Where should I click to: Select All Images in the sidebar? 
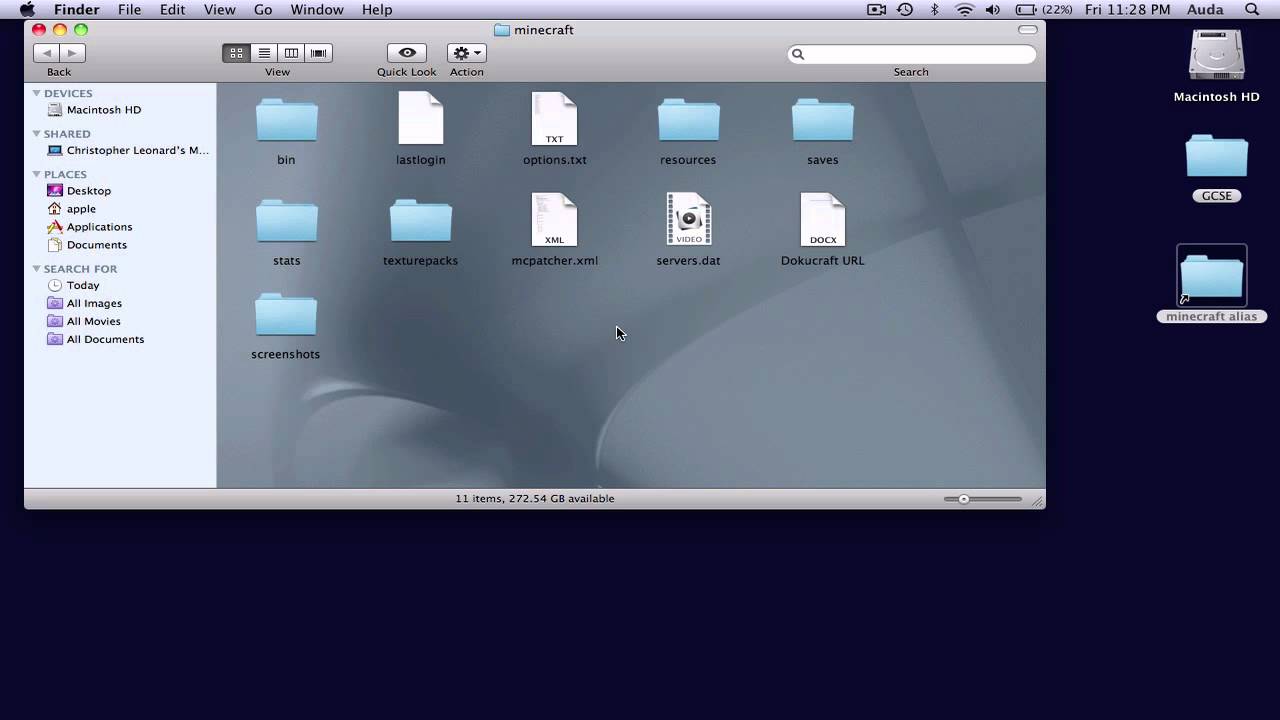click(93, 303)
